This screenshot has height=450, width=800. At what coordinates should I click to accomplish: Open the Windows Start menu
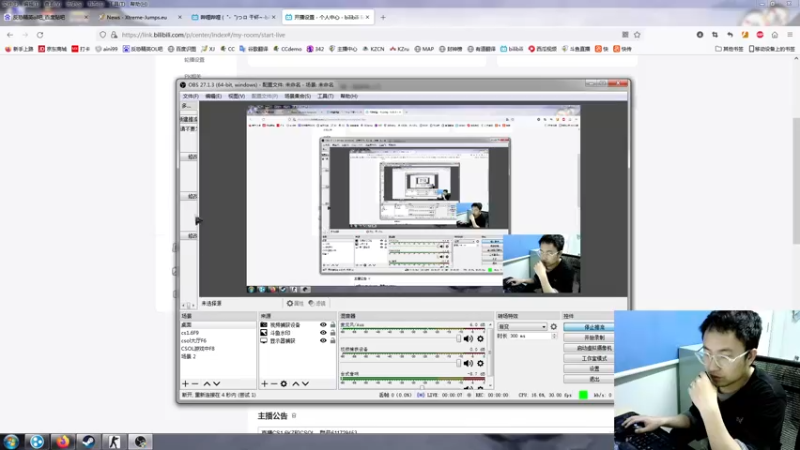pos(11,442)
